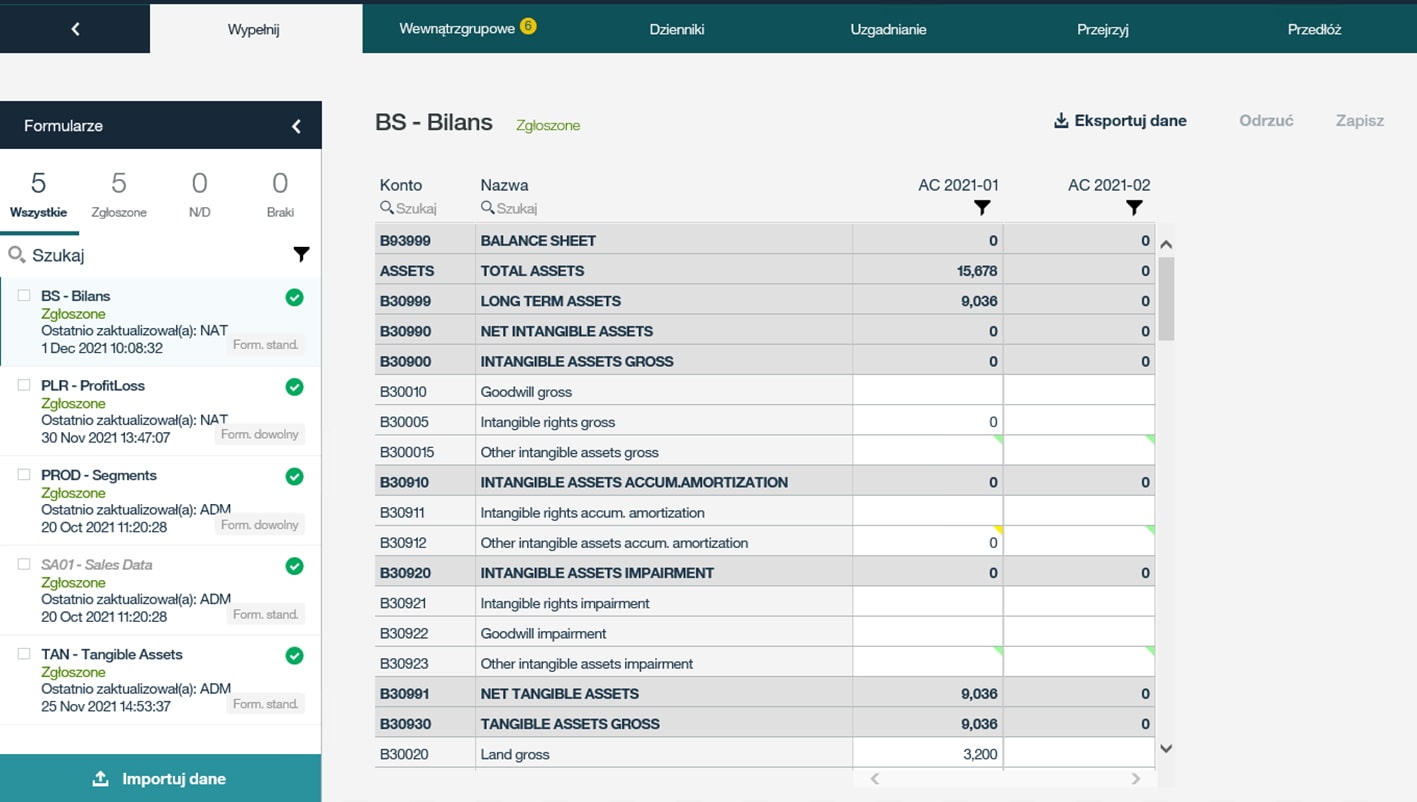Click the back arrow in top bar
1417x802 pixels.
point(75,29)
